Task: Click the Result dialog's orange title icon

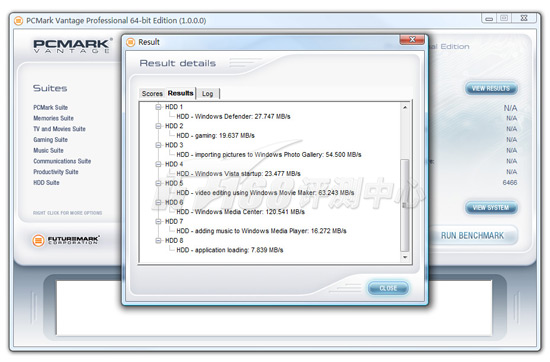Action: pyautogui.click(x=130, y=42)
